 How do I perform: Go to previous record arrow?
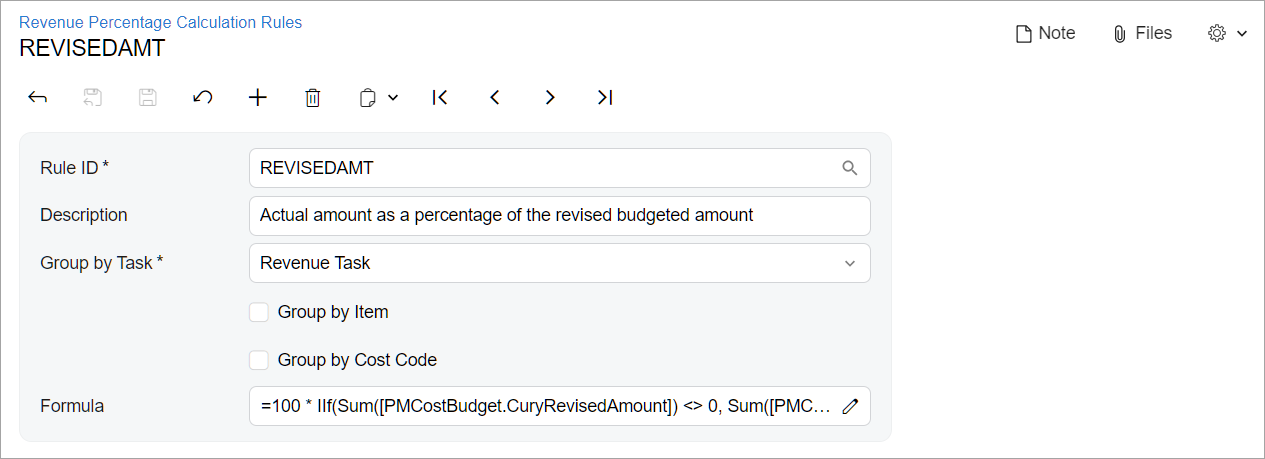point(494,97)
